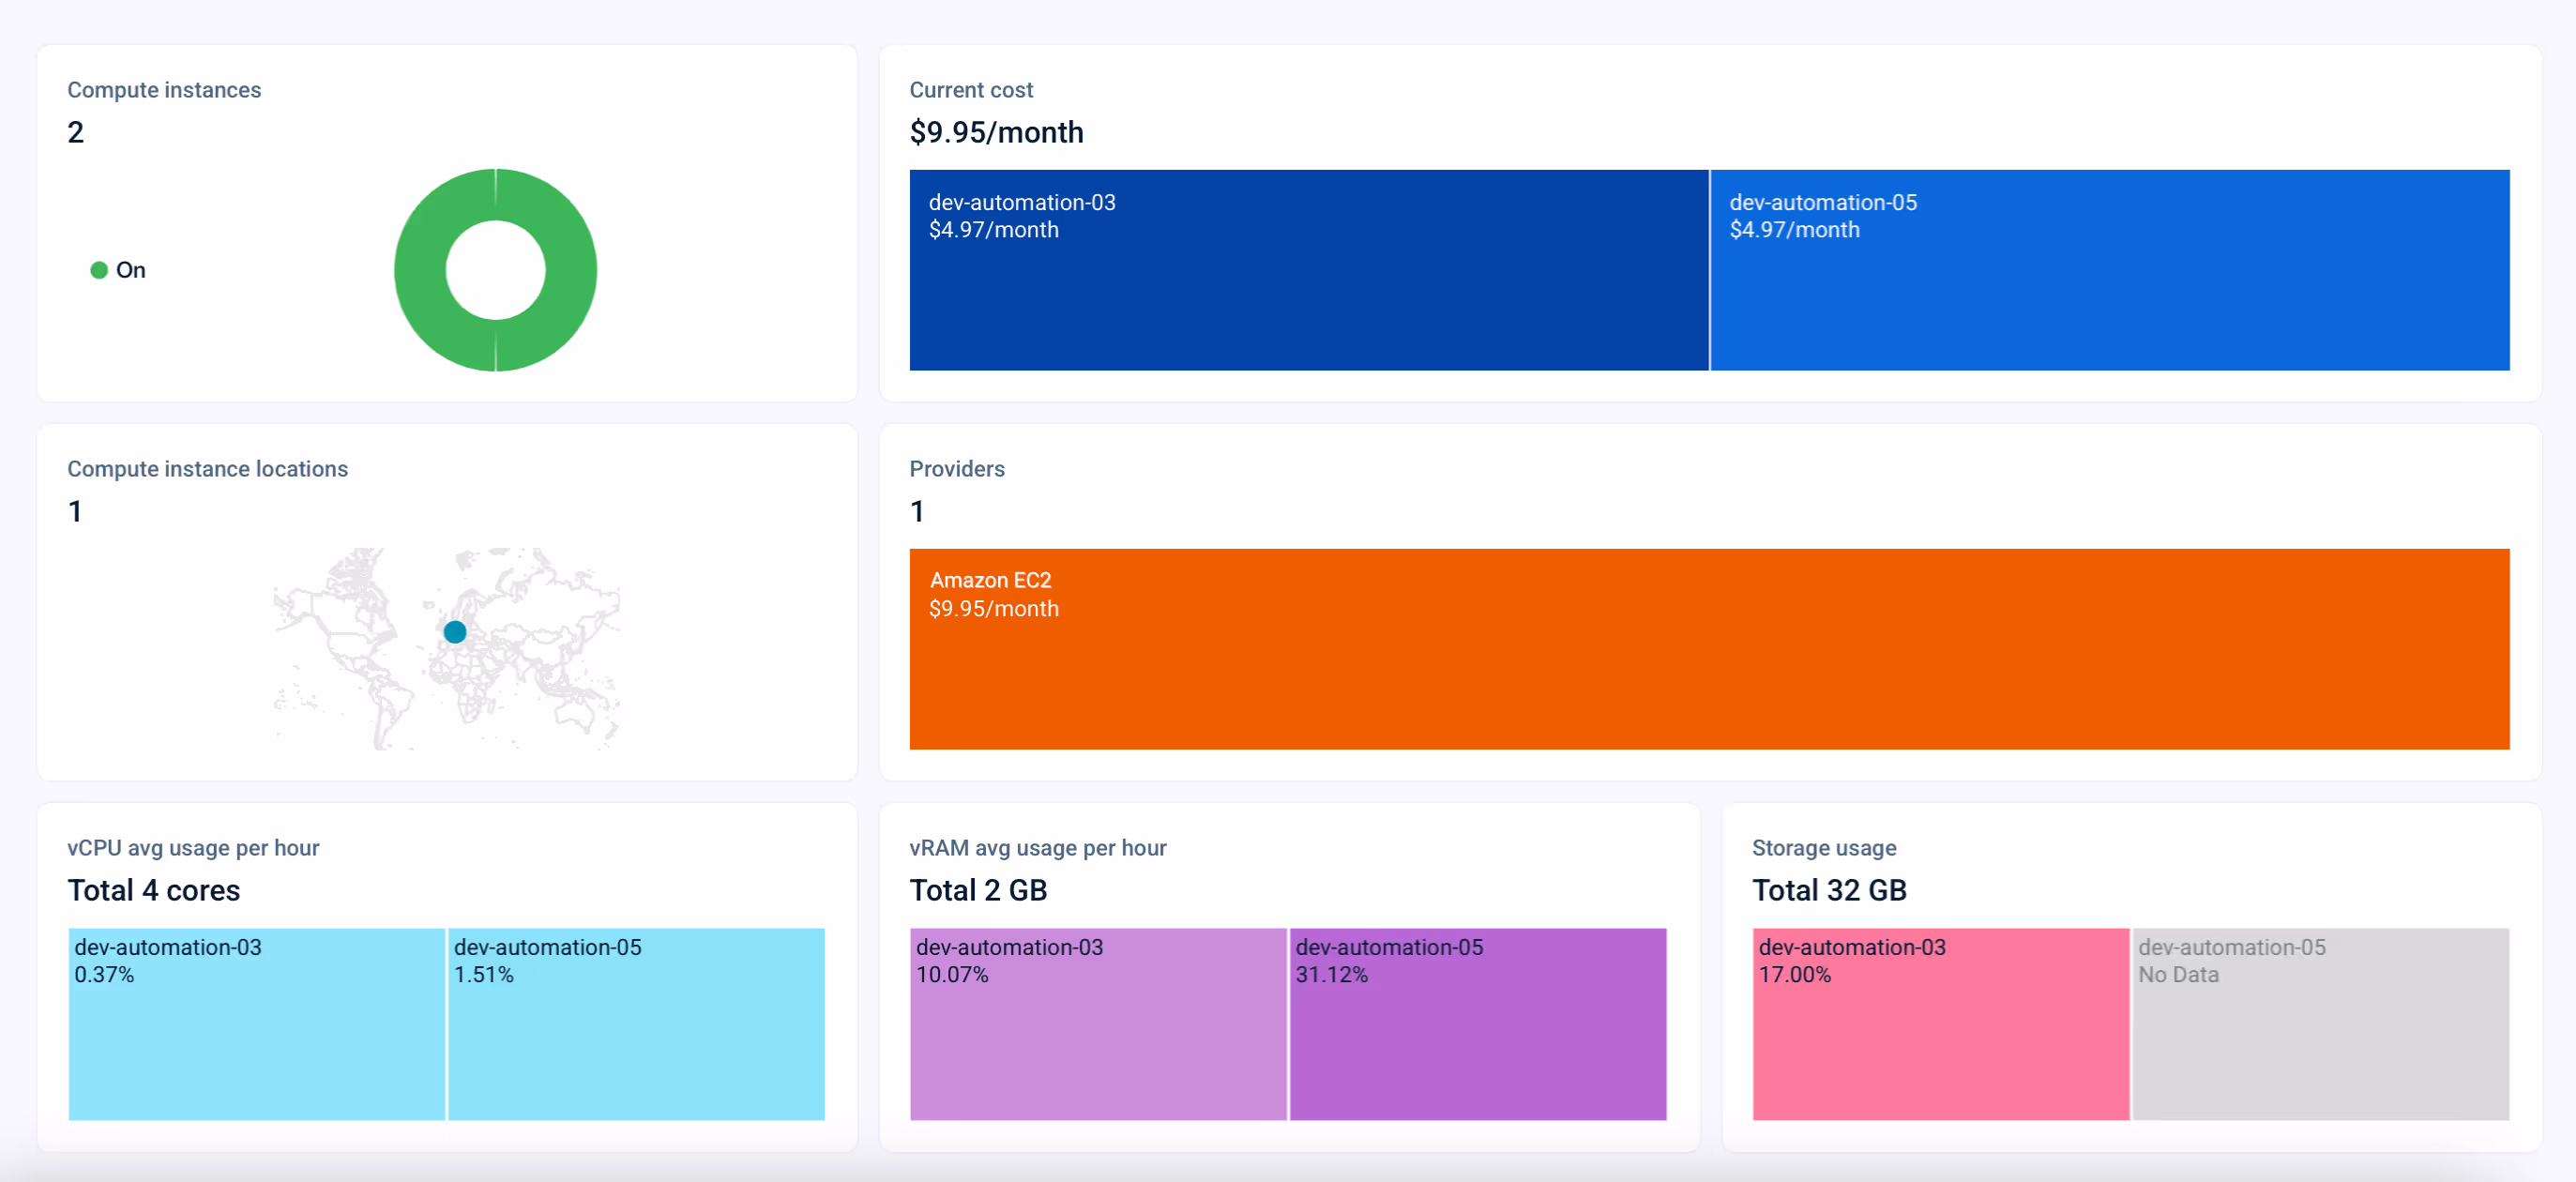Click the Storage usage heading
This screenshot has height=1182, width=2576.
[1823, 848]
